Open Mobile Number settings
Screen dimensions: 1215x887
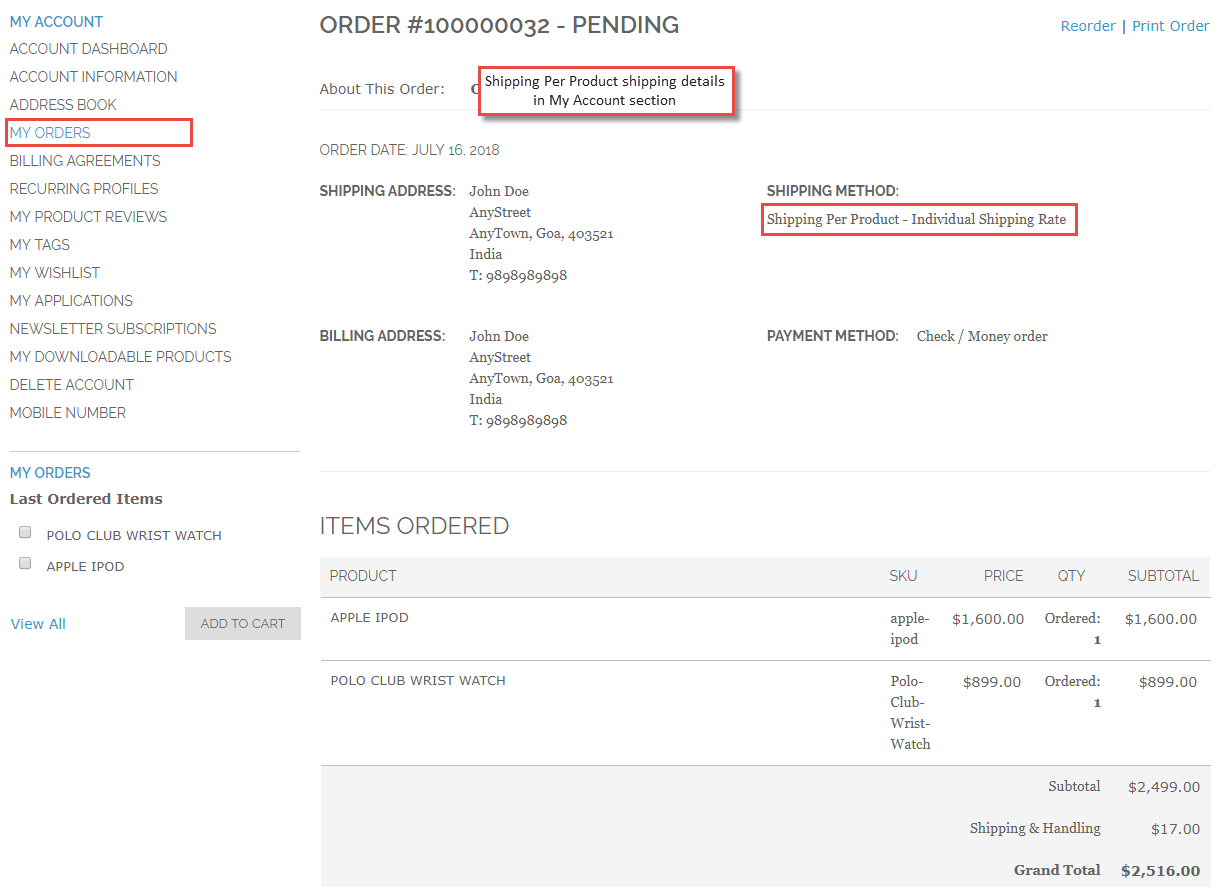68,413
